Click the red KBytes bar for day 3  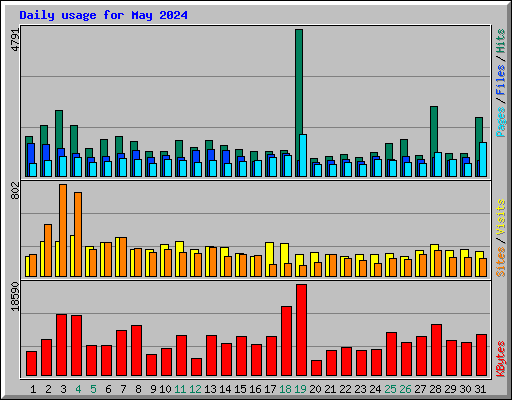pos(61,345)
